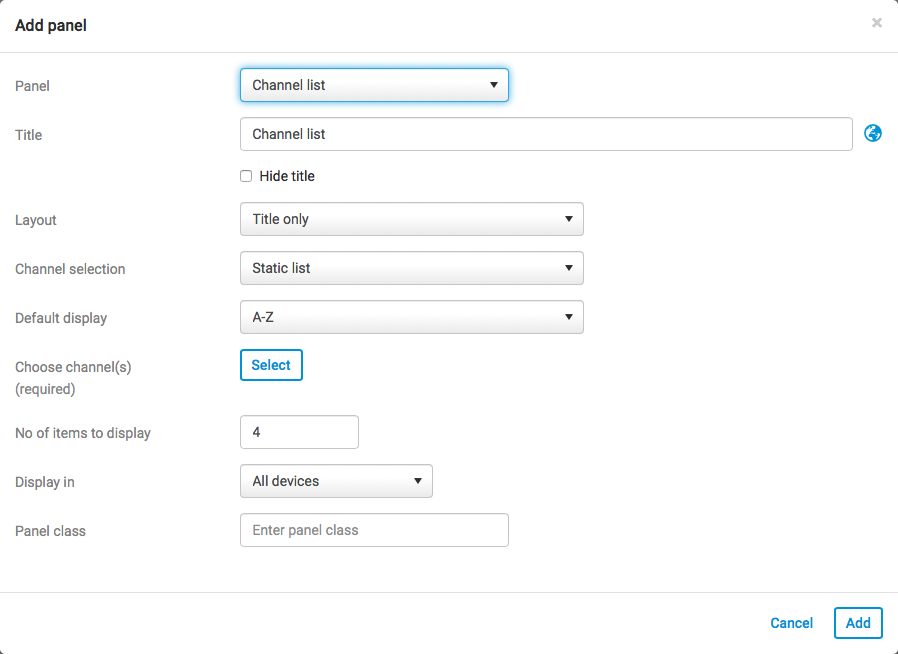Click the Cancel link

point(791,623)
